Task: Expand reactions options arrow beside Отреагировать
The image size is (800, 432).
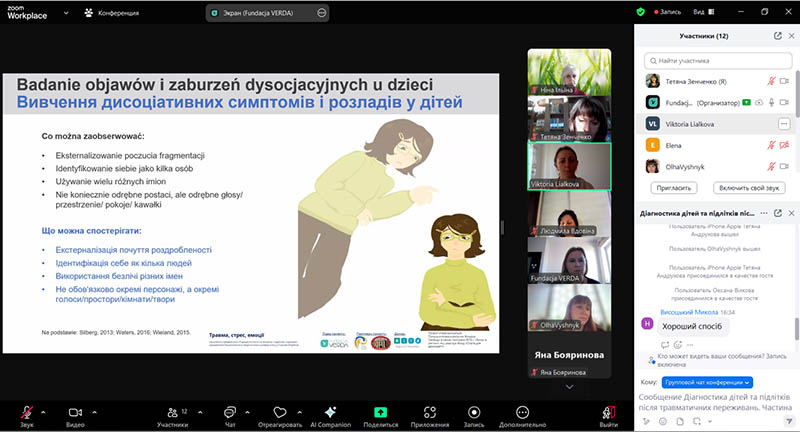Action: pyautogui.click(x=299, y=412)
